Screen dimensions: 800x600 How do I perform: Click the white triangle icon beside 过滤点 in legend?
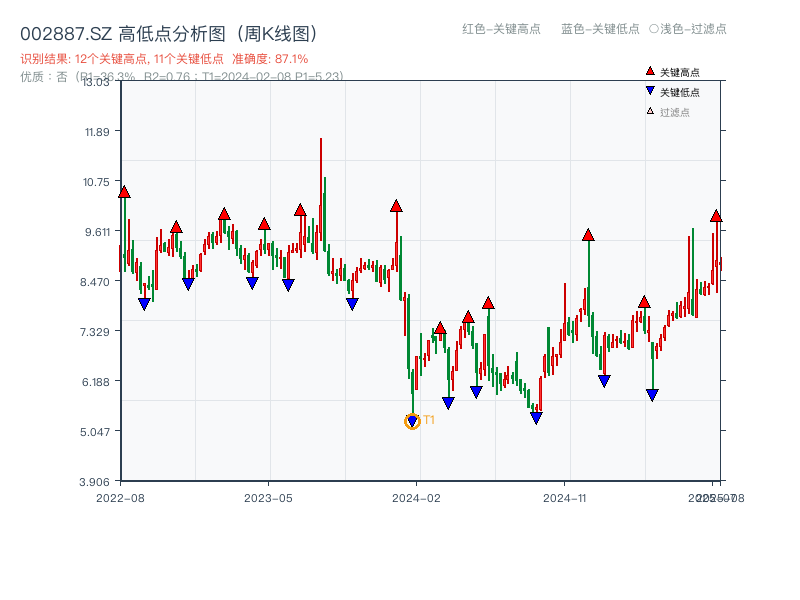point(650,111)
